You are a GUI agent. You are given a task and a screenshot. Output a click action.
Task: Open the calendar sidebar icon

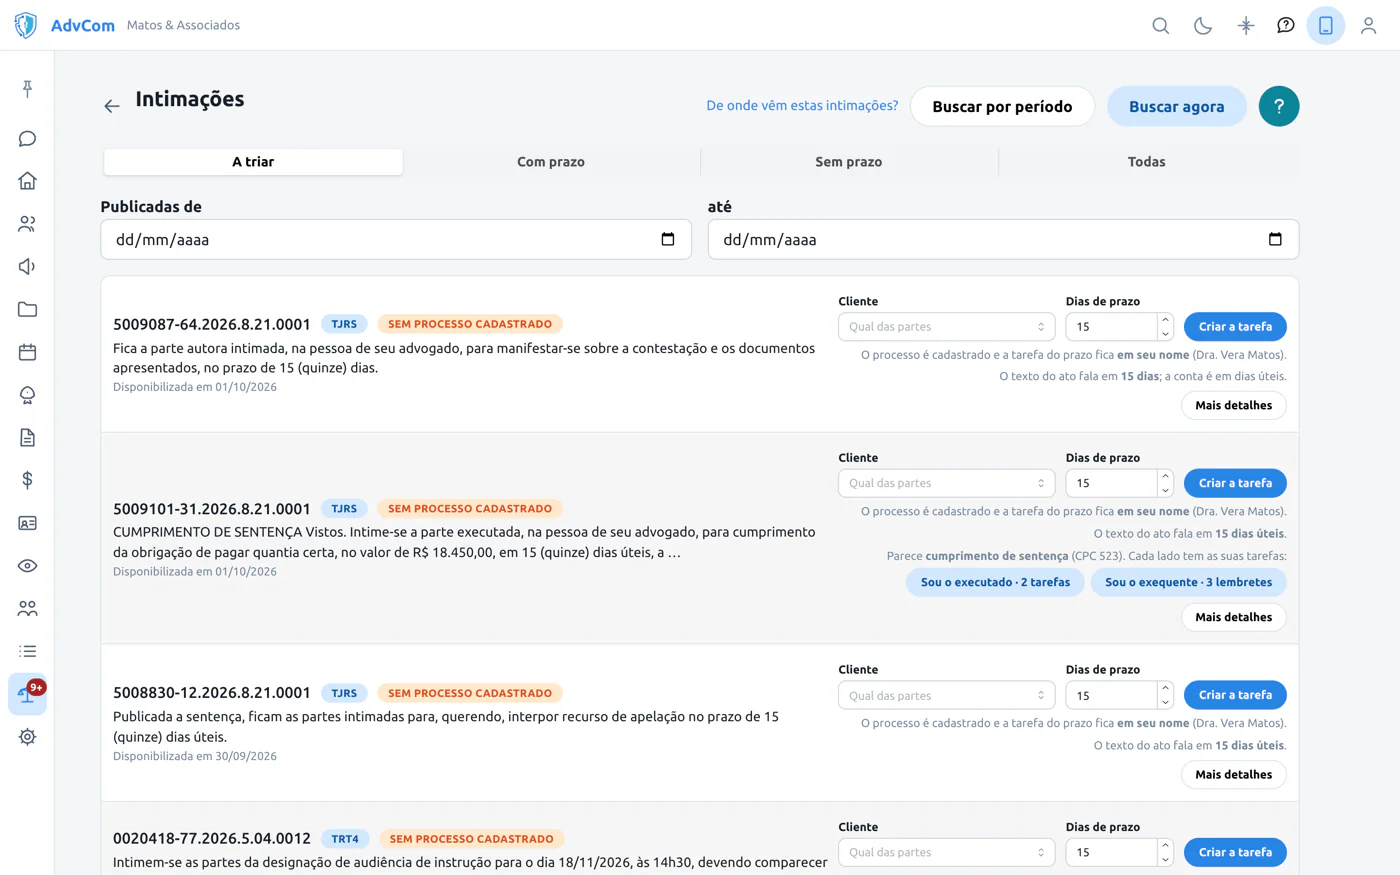pos(27,352)
